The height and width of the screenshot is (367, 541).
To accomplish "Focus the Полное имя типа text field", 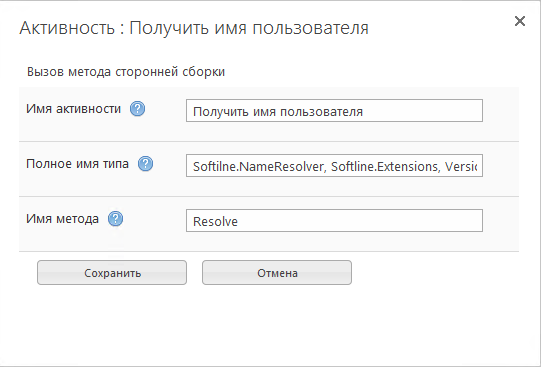I will pyautogui.click(x=334, y=166).
